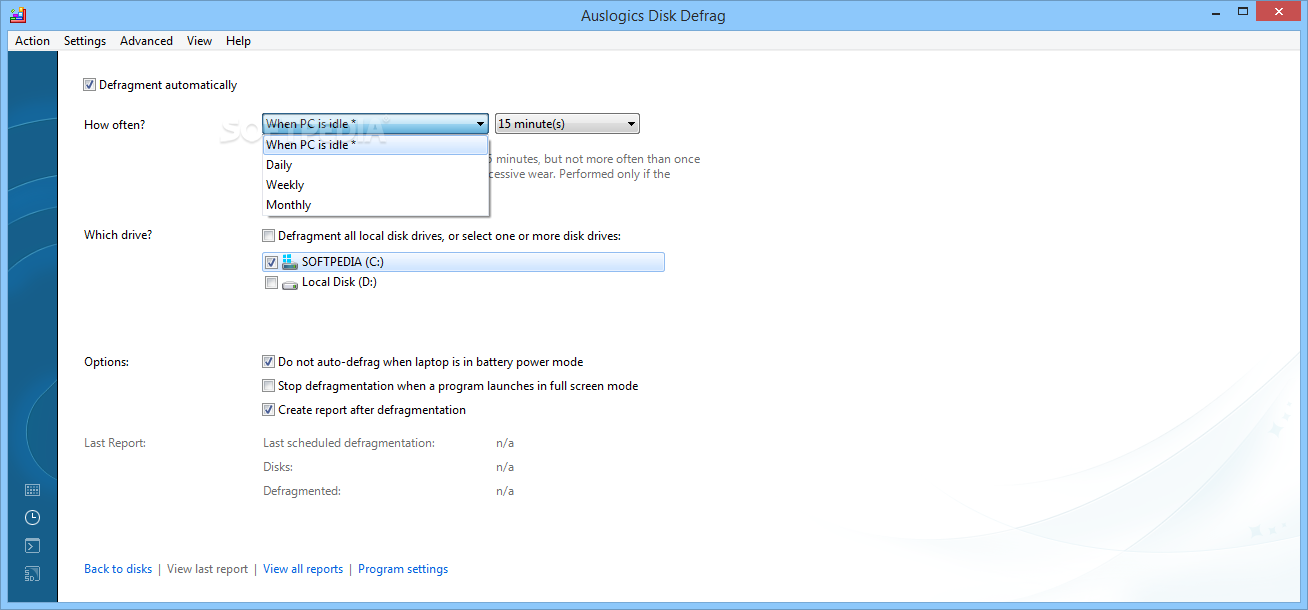The width and height of the screenshot is (1308, 610).
Task: Click View last report link
Action: click(x=207, y=569)
